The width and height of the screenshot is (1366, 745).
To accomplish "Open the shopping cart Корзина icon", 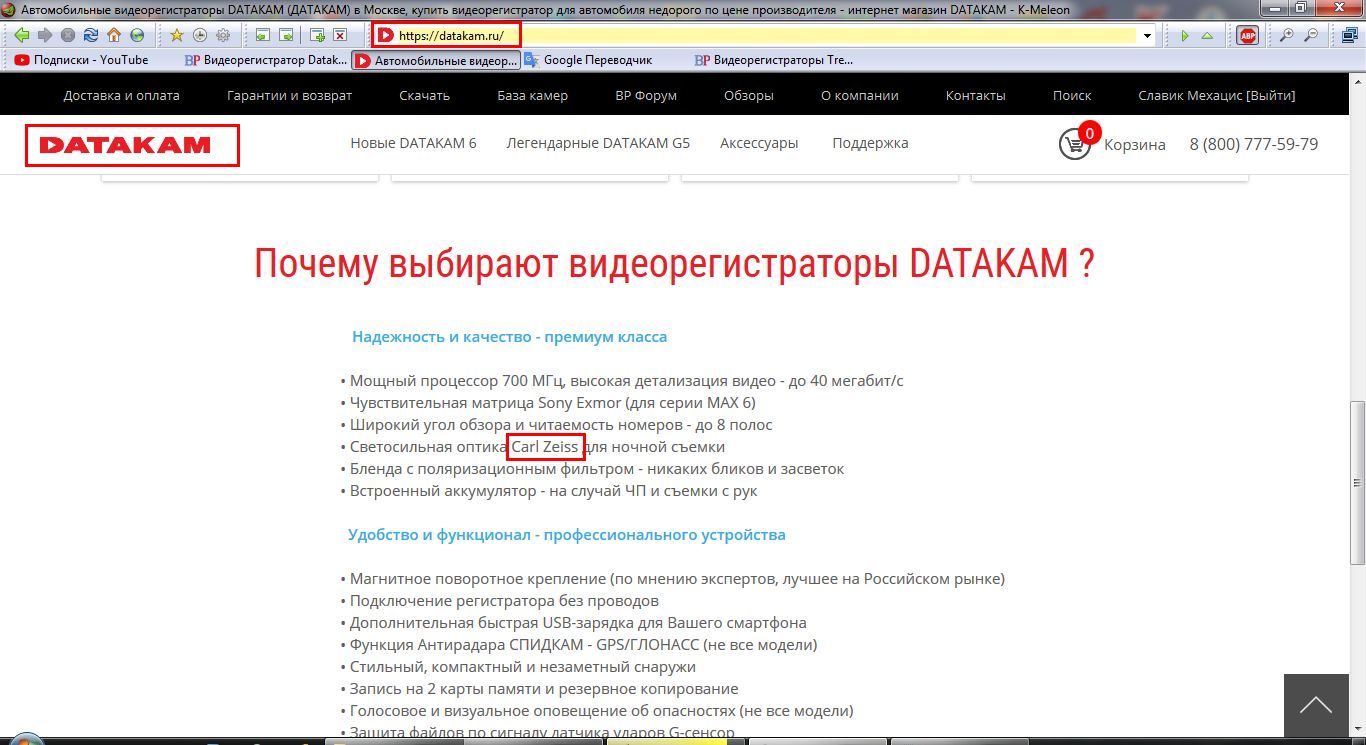I will point(1075,144).
